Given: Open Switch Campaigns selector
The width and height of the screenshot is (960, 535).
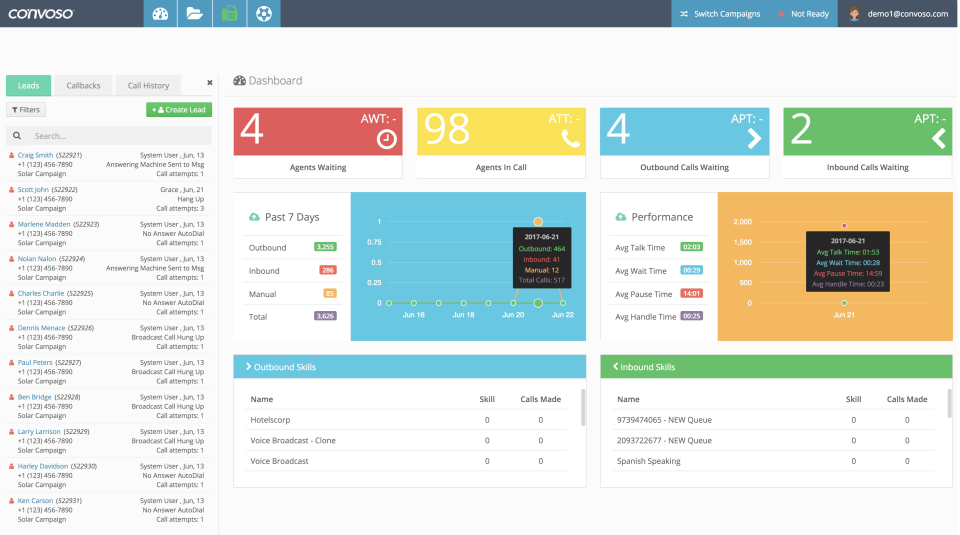Looking at the screenshot, I should click(x=721, y=13).
